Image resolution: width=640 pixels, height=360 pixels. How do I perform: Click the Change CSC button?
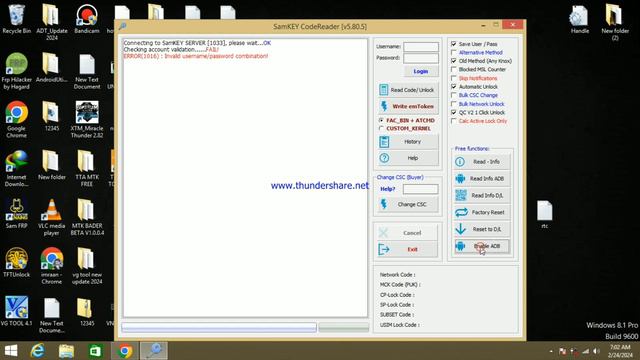point(408,204)
